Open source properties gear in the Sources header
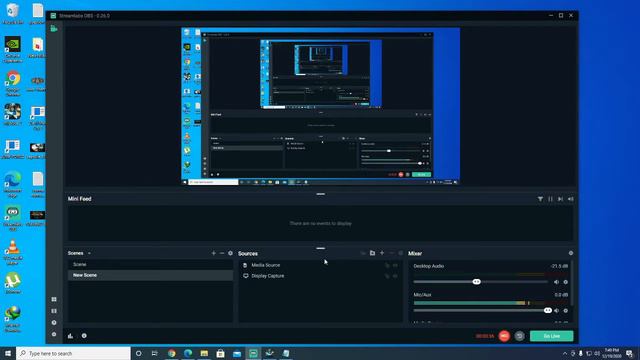Image resolution: width=640 pixels, height=360 pixels. tap(400, 253)
